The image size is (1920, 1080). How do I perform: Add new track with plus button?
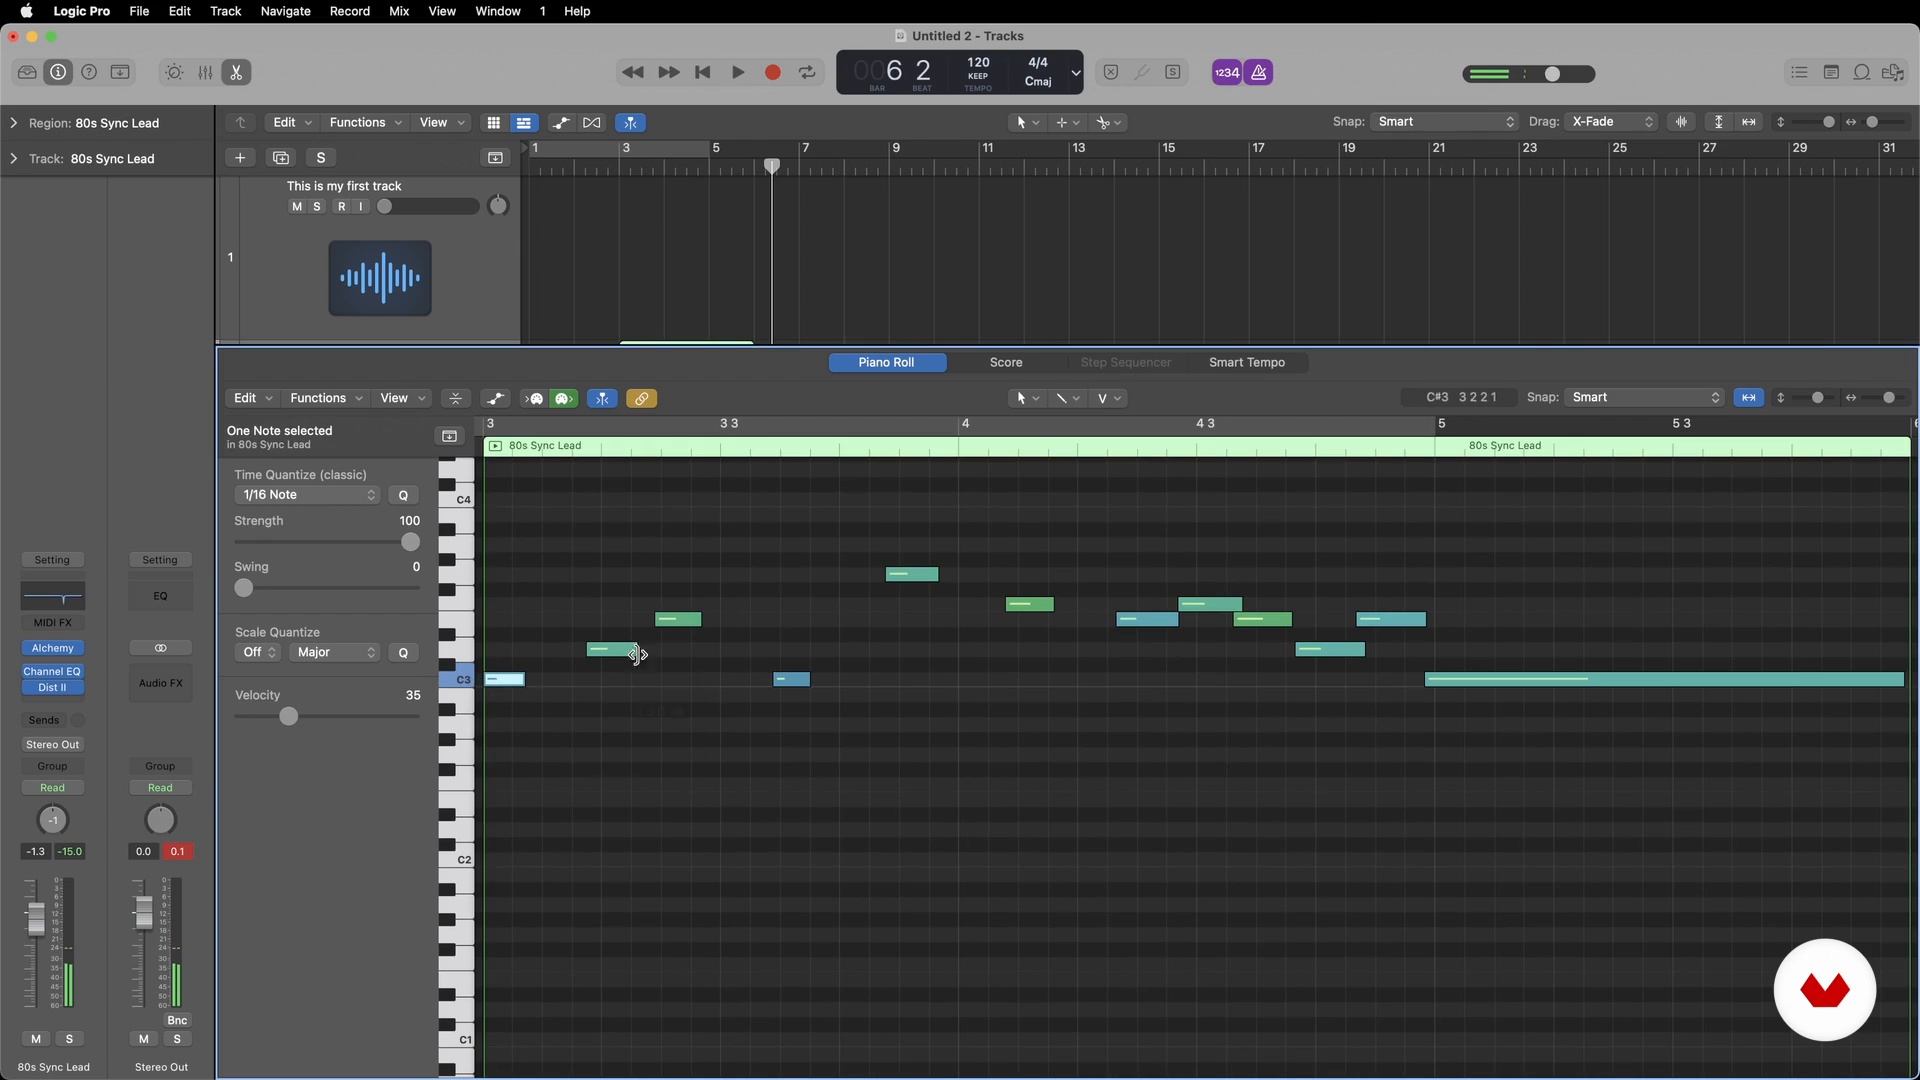pyautogui.click(x=240, y=158)
